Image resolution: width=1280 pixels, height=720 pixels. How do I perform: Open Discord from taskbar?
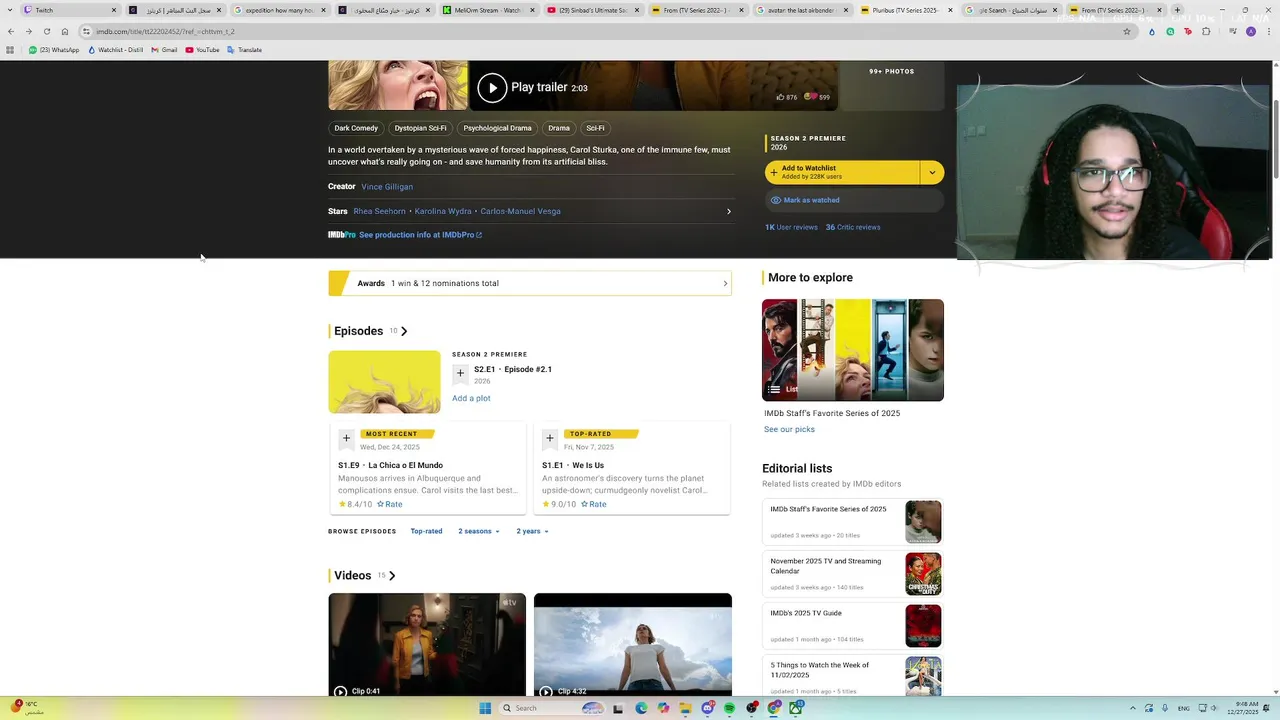pyautogui.click(x=708, y=708)
